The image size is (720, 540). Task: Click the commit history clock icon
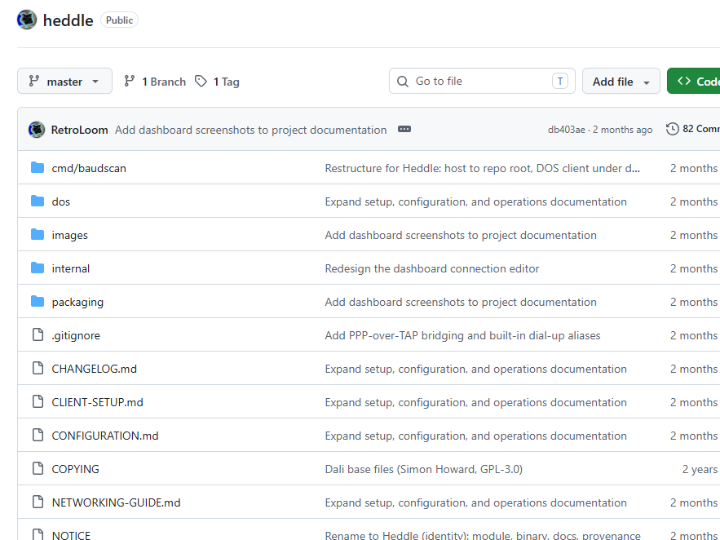point(672,129)
